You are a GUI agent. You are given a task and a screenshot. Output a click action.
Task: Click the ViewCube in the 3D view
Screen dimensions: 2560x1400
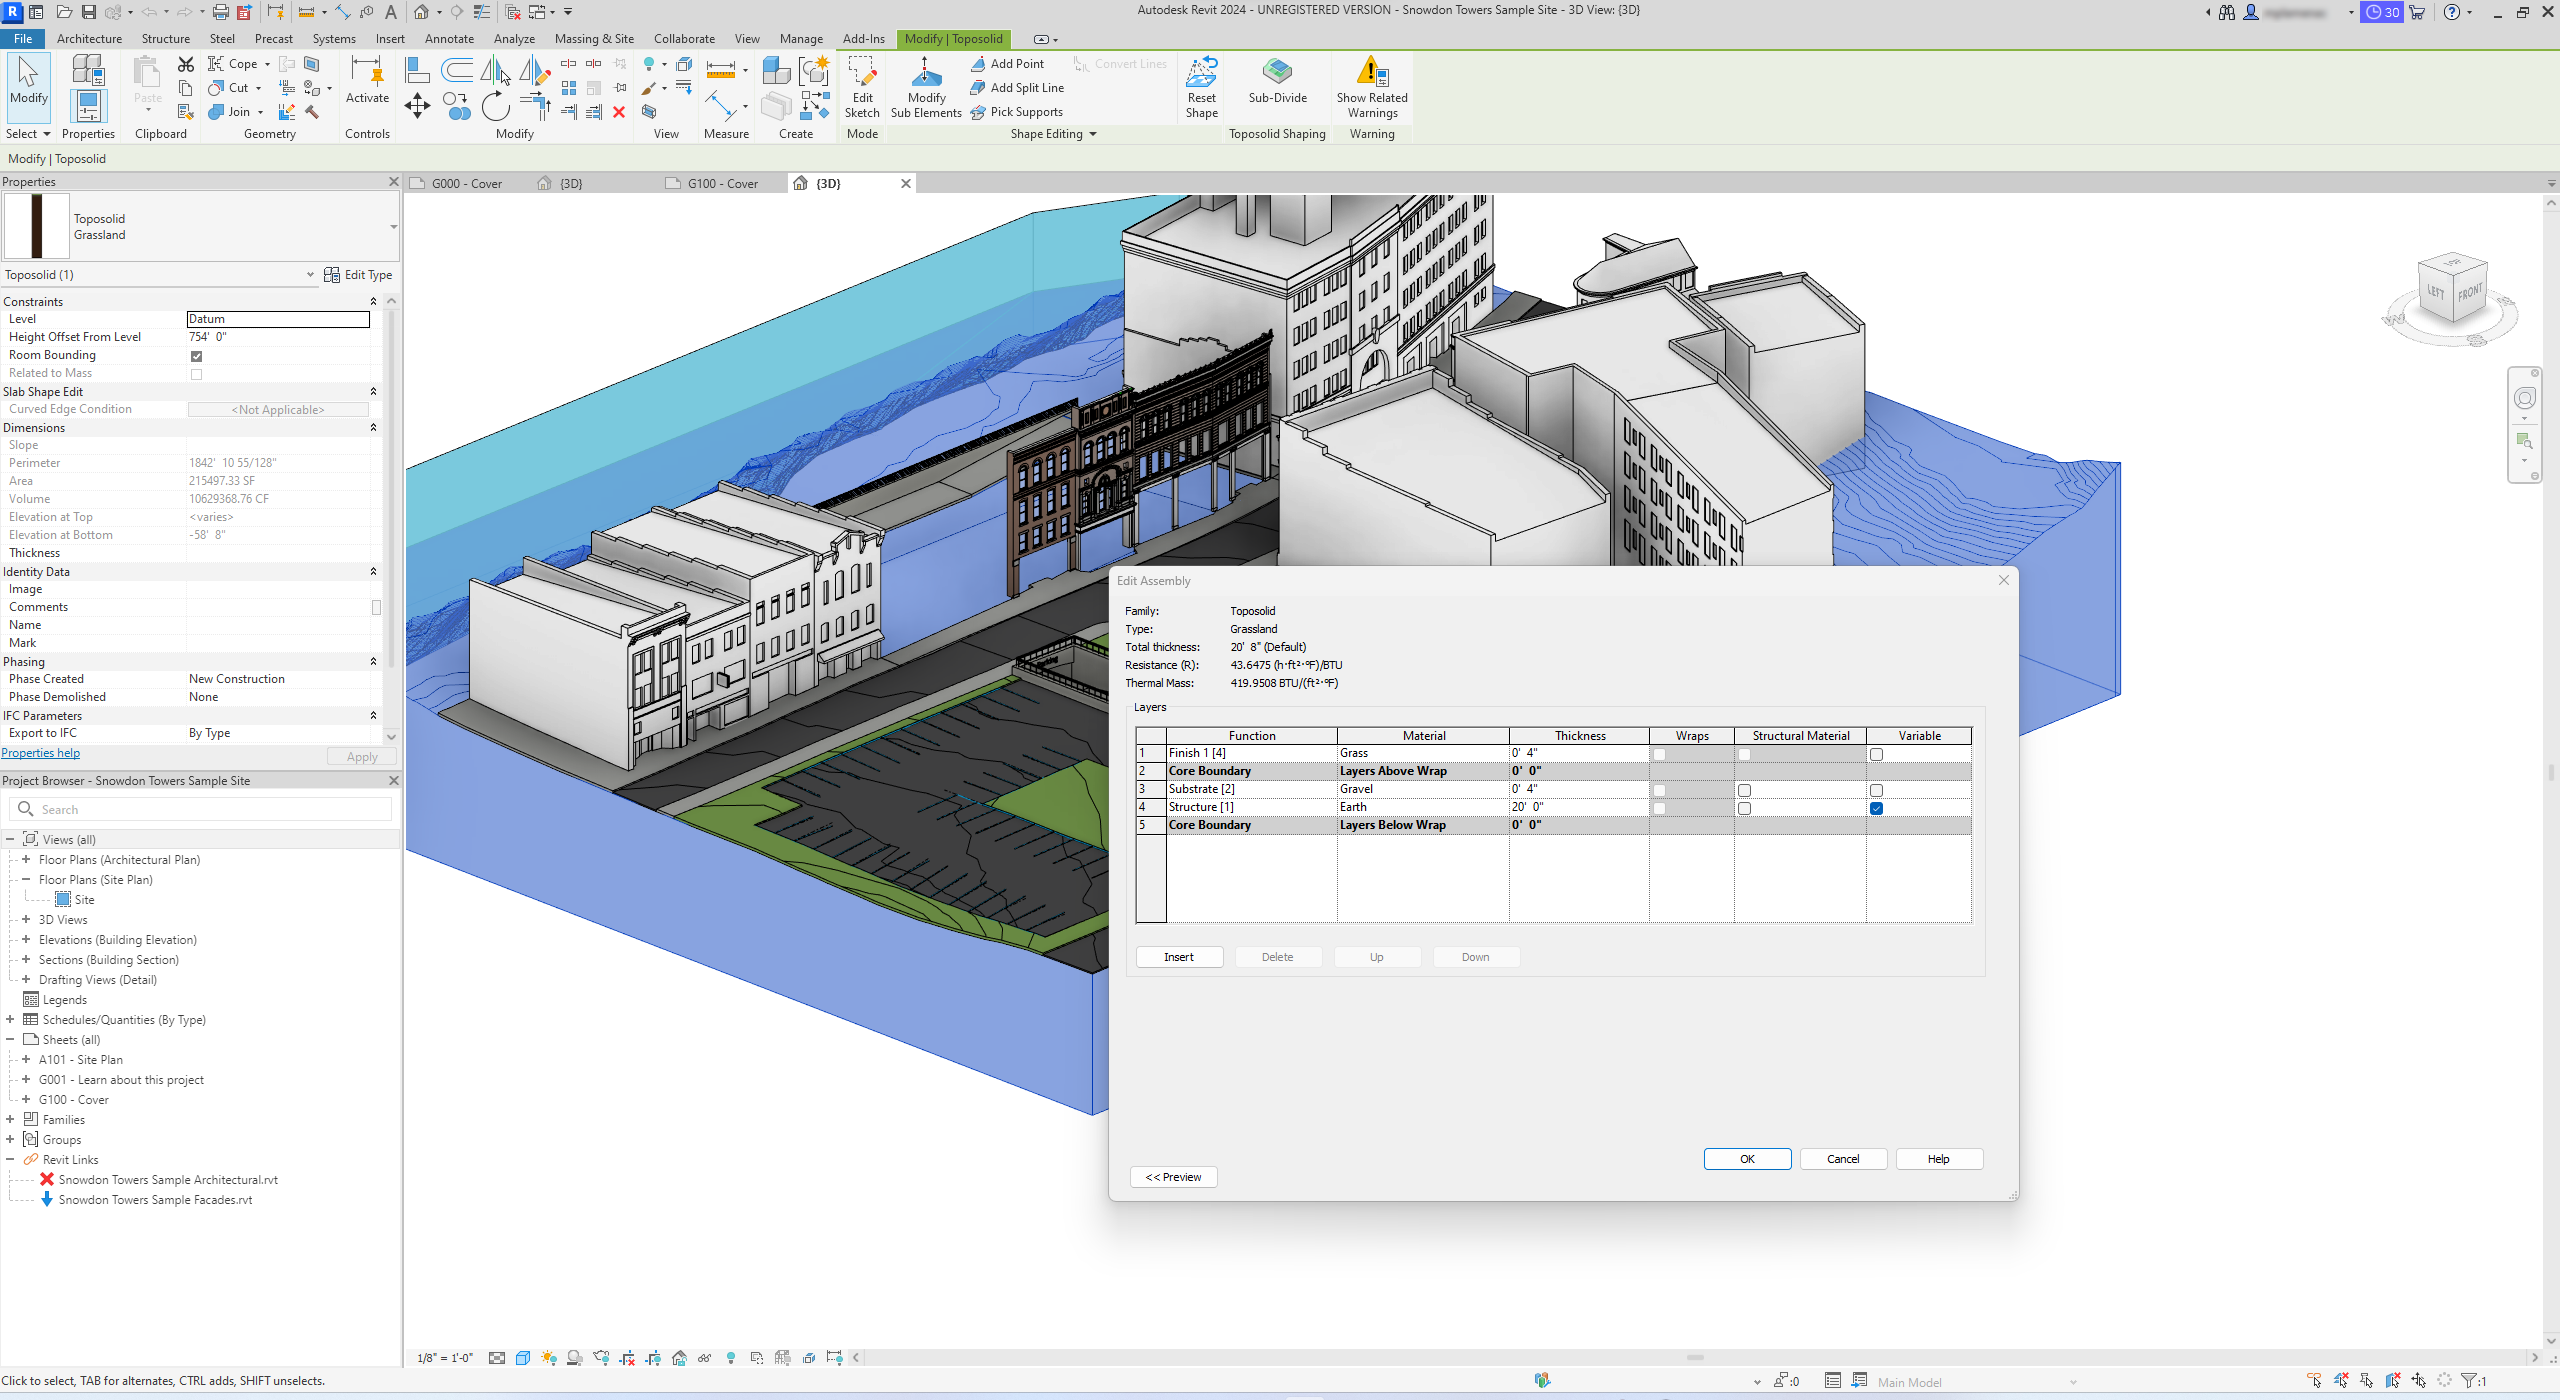point(2451,290)
